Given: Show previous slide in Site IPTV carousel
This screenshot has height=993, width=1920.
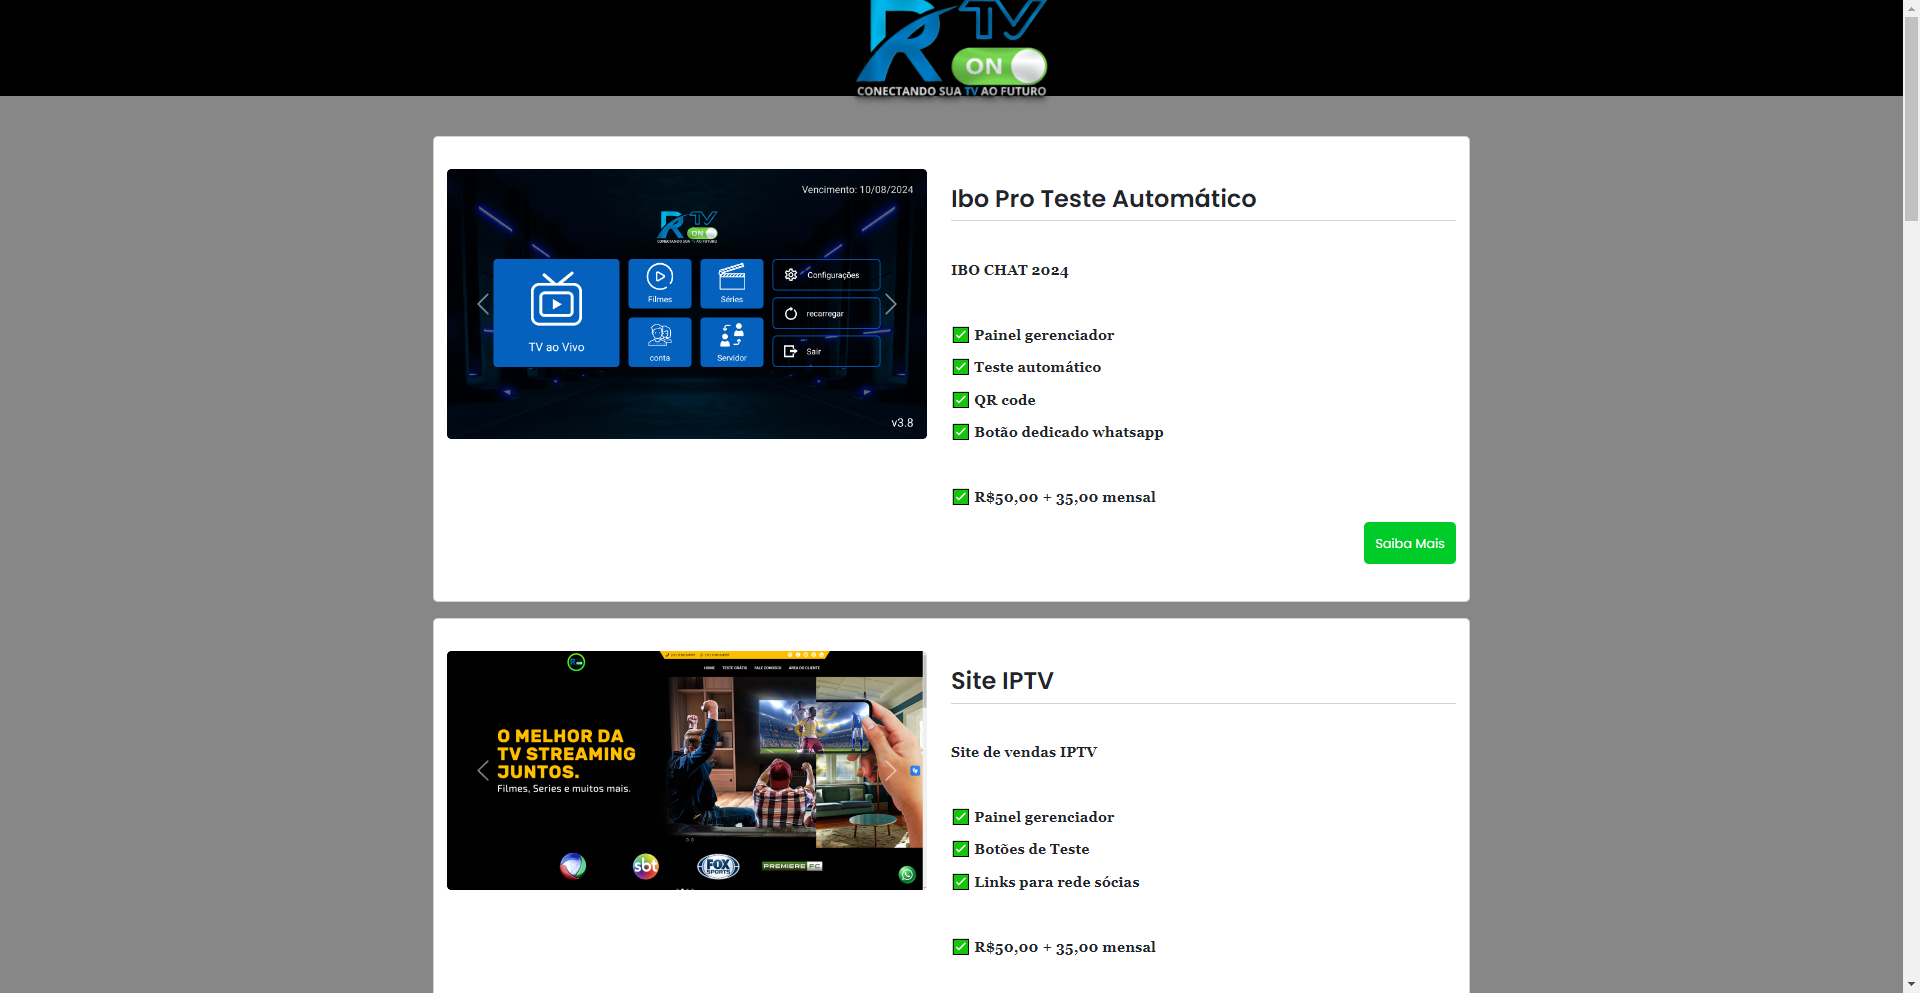Looking at the screenshot, I should point(483,770).
